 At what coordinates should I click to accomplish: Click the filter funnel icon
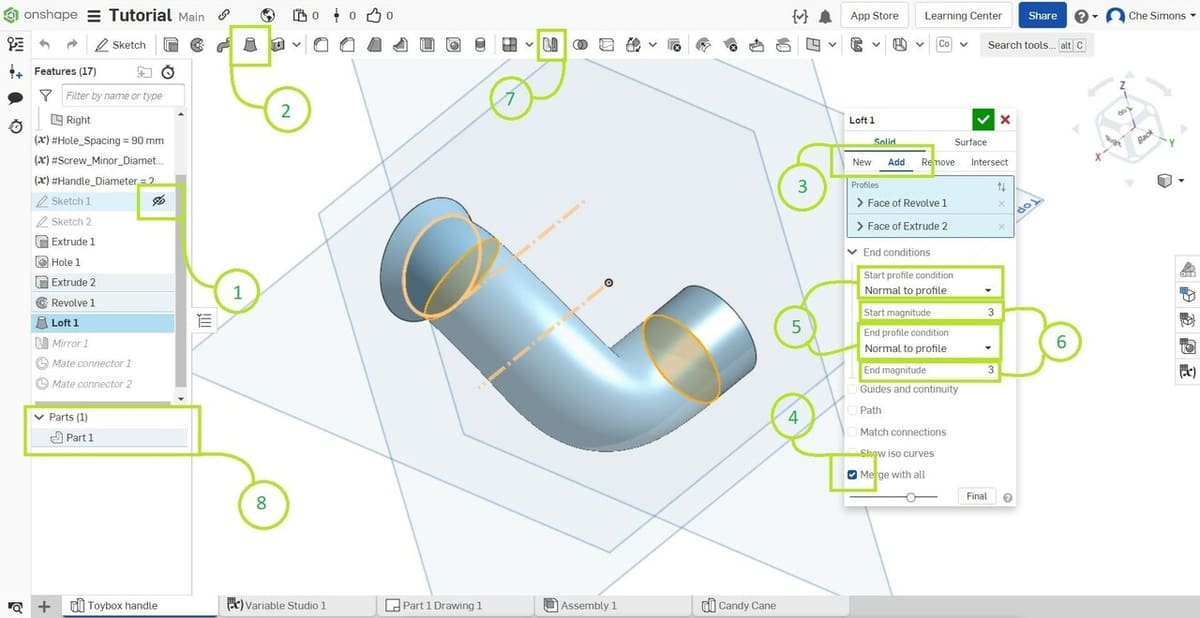[45, 96]
